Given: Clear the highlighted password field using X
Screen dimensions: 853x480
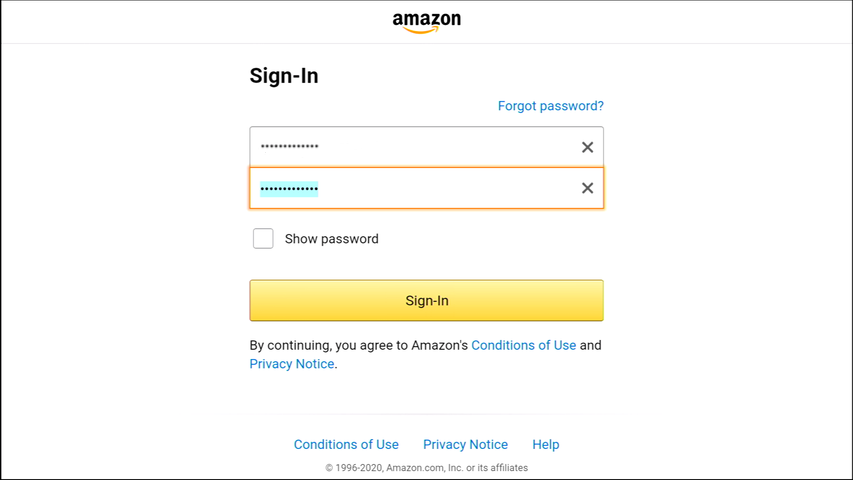Looking at the screenshot, I should tap(587, 188).
